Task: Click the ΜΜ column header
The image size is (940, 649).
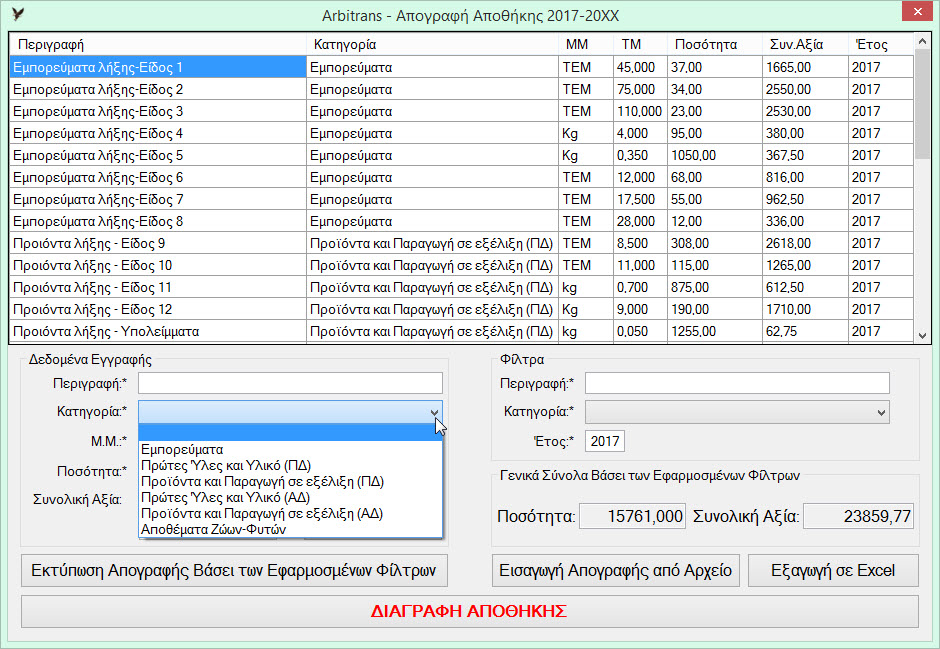Action: tap(586, 44)
